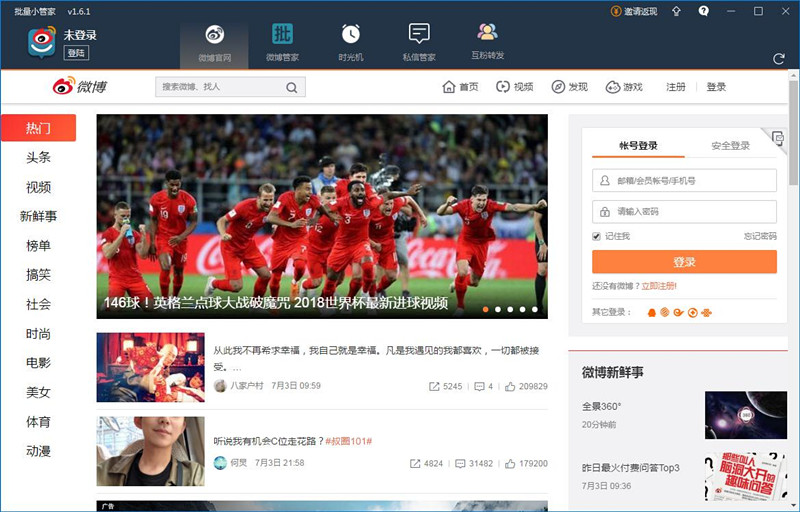Select 热门 in the left sidebar

[x=38, y=127]
